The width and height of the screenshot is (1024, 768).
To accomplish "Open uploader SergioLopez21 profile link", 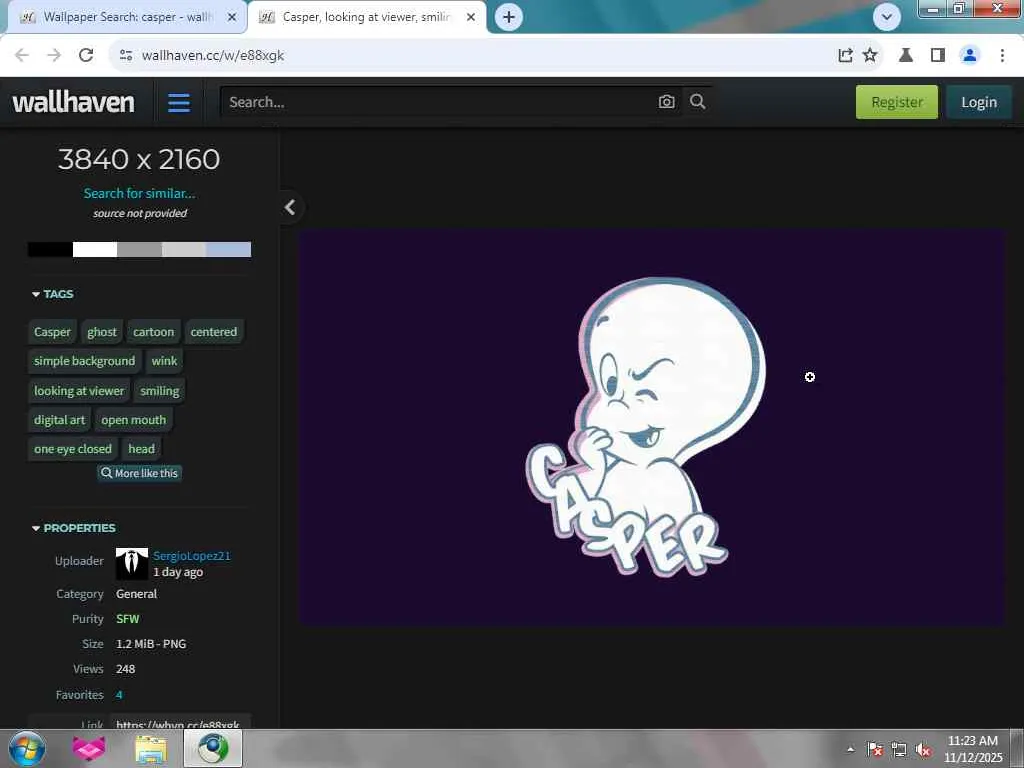I will (191, 556).
